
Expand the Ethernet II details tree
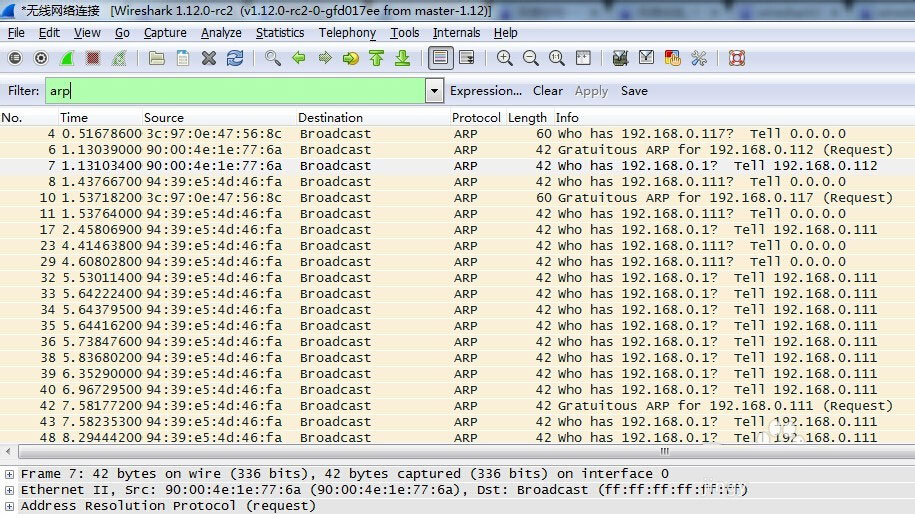[x=9, y=490]
